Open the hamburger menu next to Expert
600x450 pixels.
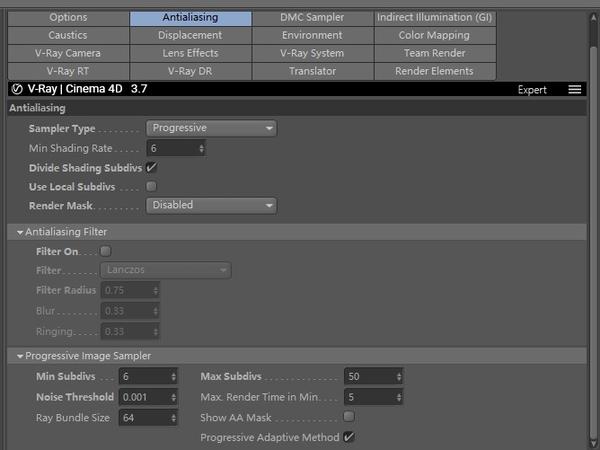(574, 90)
